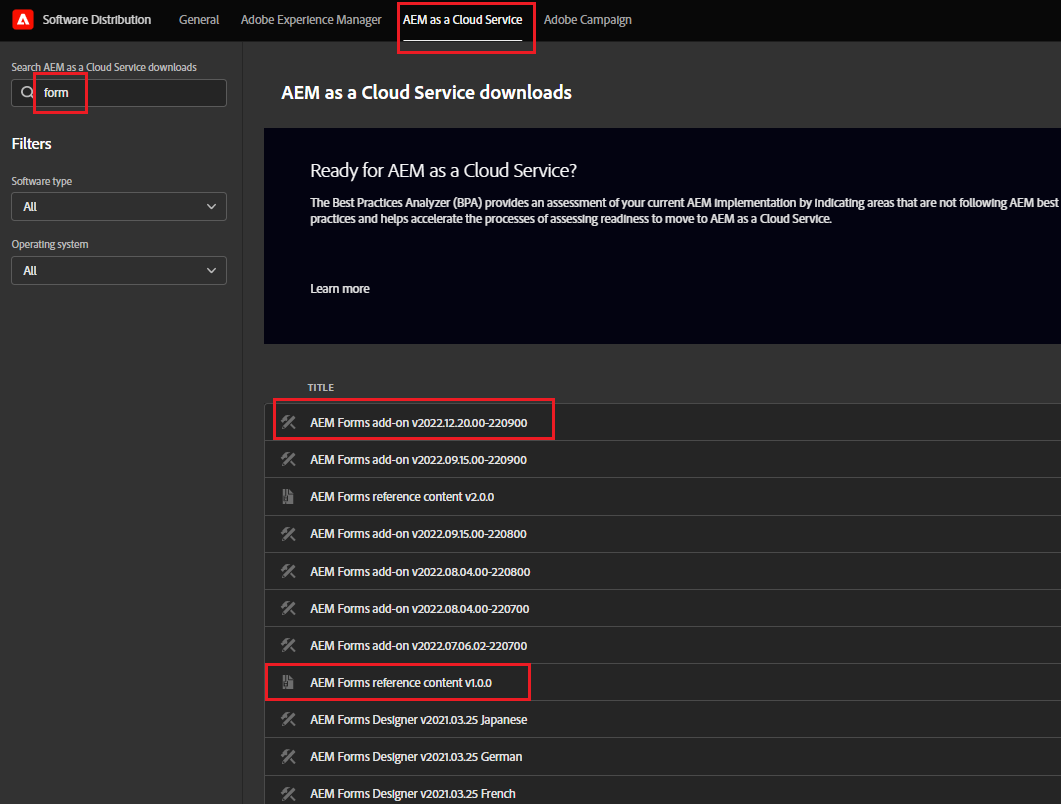Click the tools icon beside AEM Forms Designer v2021.03.25 German

[288, 756]
